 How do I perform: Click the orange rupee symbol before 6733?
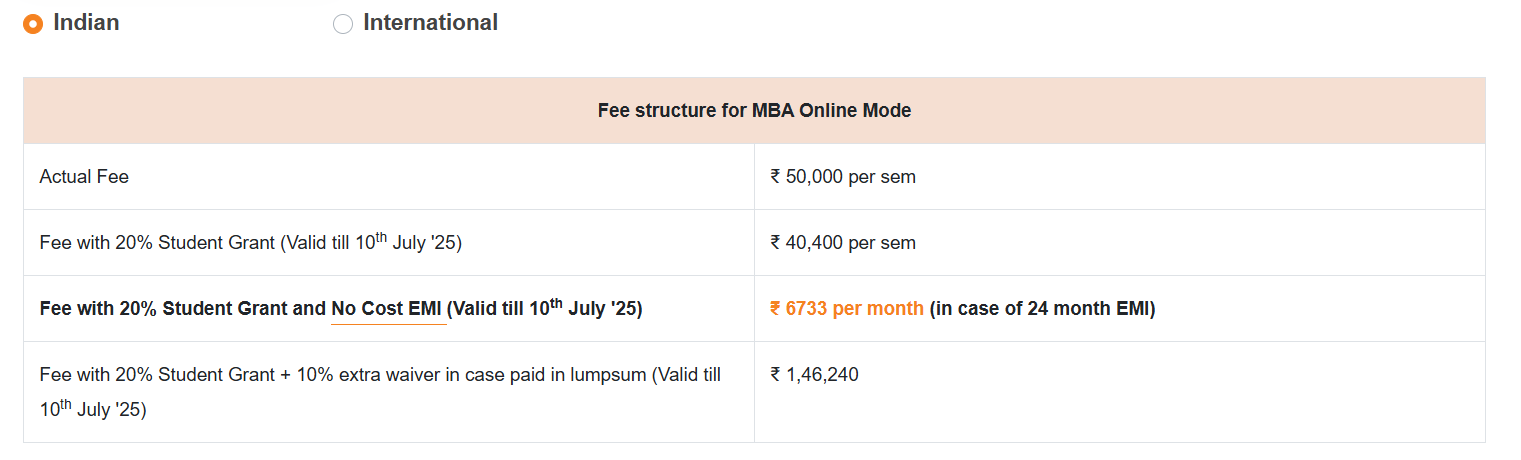coord(775,309)
